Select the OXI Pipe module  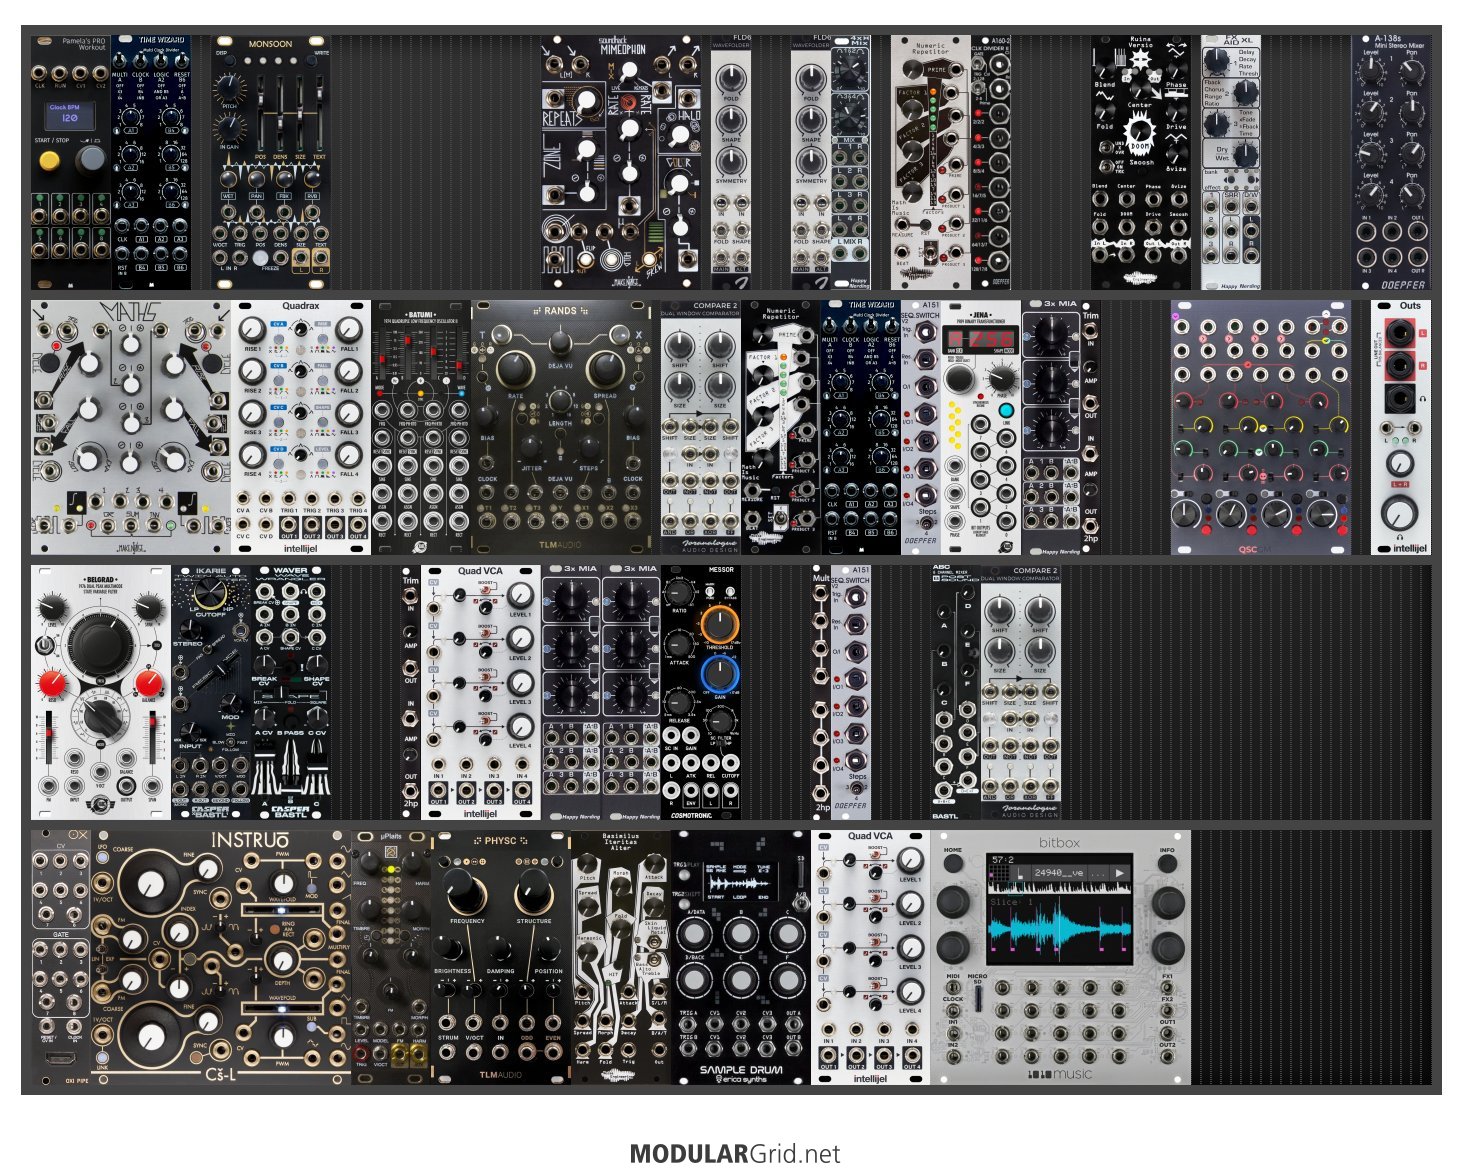click(x=61, y=957)
